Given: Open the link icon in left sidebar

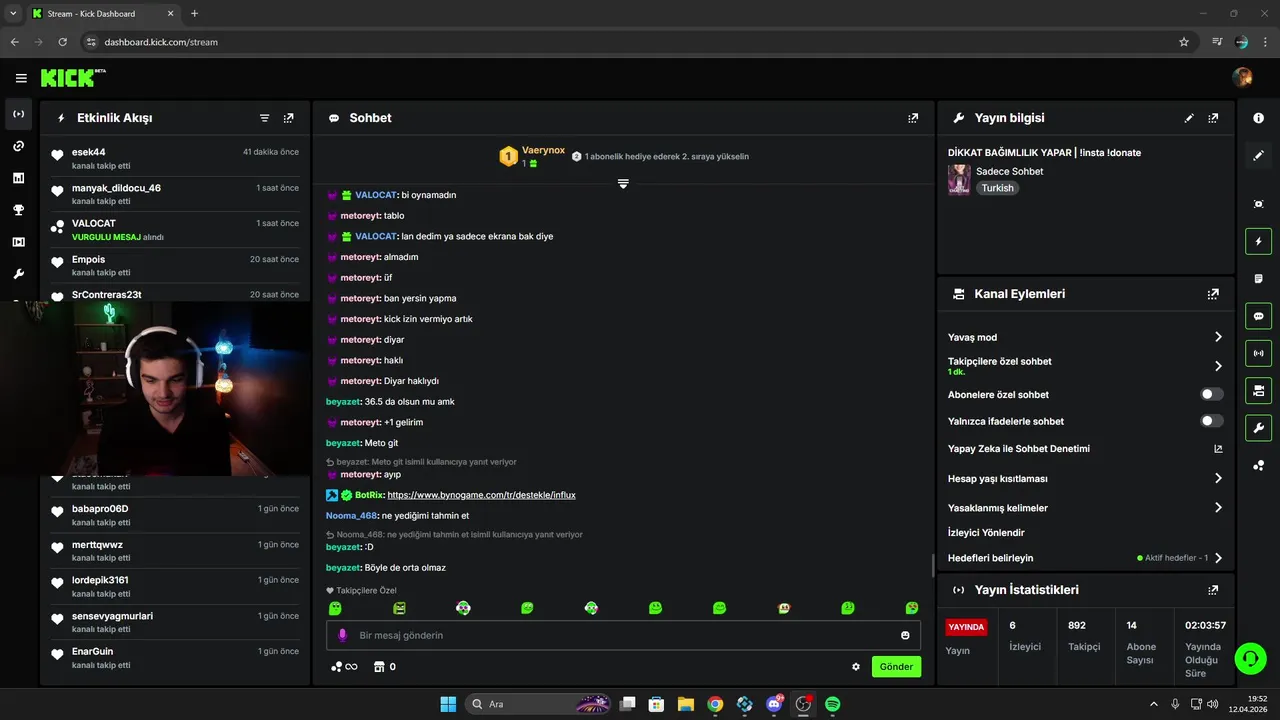Looking at the screenshot, I should coord(18,146).
